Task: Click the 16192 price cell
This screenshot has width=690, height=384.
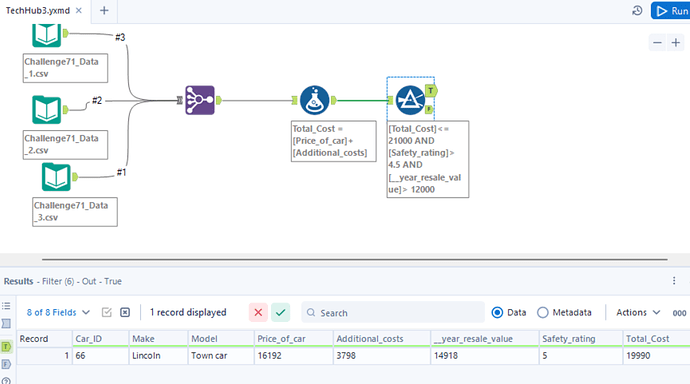Action: 294,355
